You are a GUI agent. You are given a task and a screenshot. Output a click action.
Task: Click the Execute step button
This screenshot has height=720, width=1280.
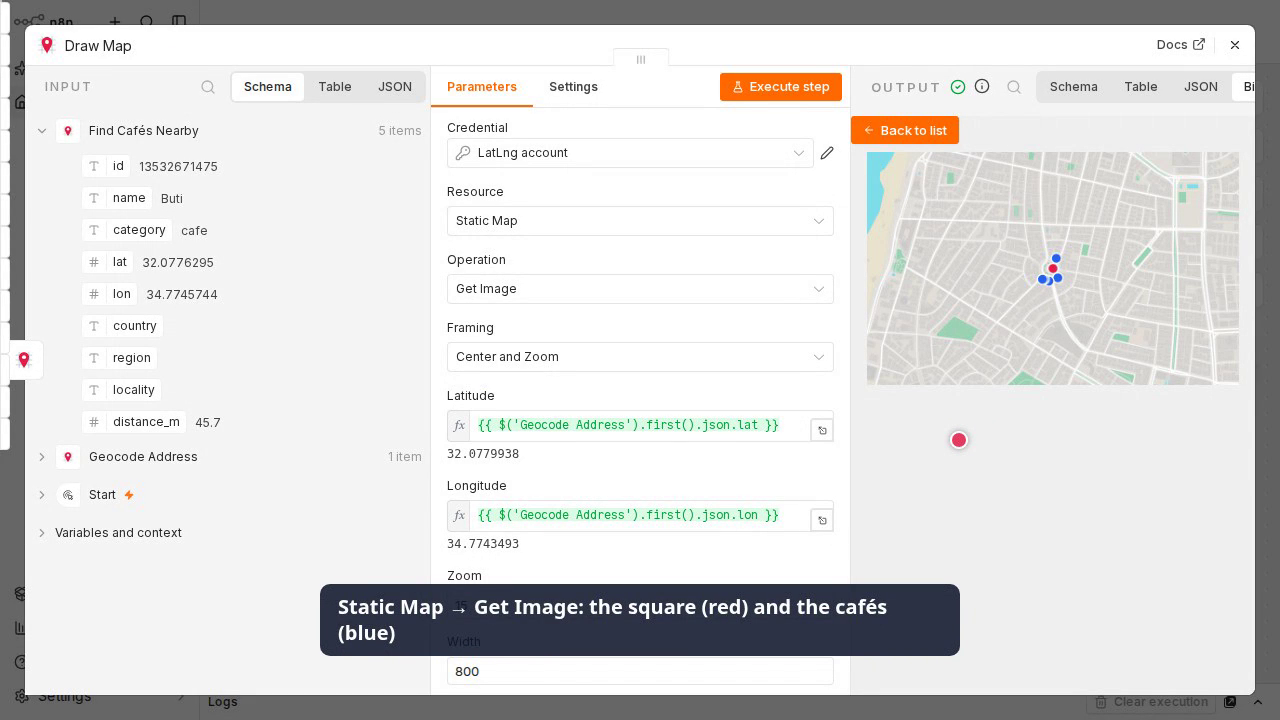(781, 87)
